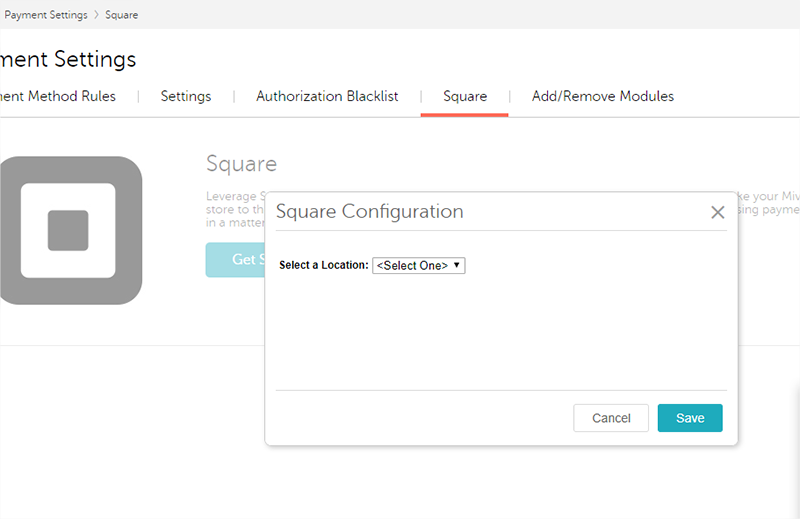Switch to the Settings tab
The height and width of the screenshot is (519, 800).
click(186, 96)
